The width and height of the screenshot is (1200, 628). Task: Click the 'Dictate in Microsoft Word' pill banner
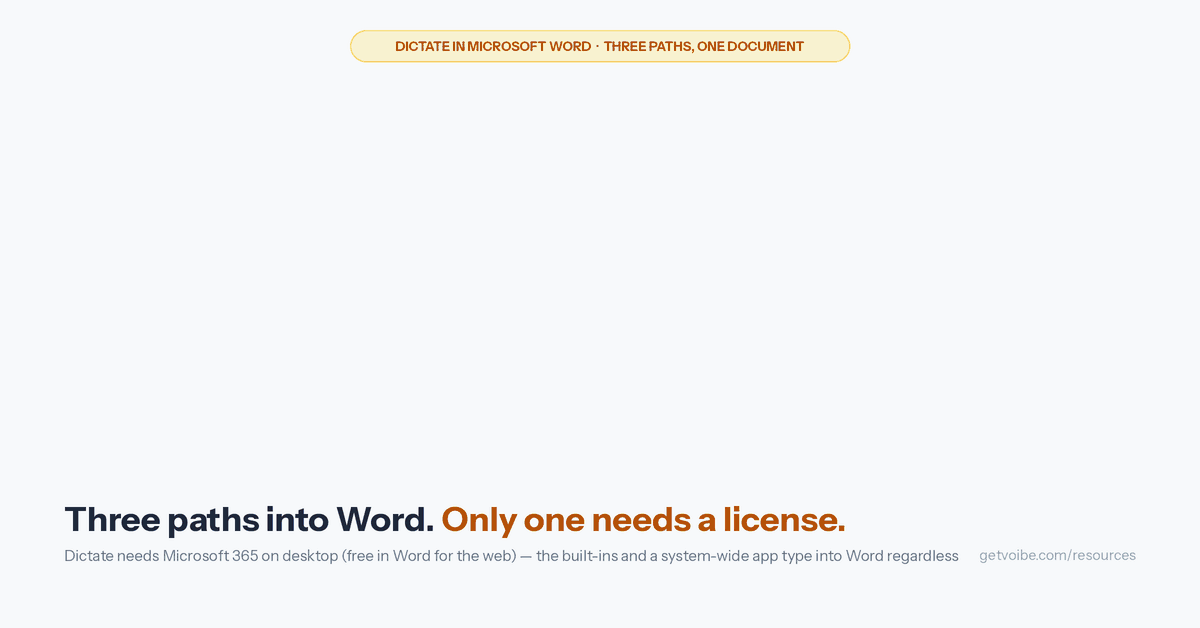[600, 46]
